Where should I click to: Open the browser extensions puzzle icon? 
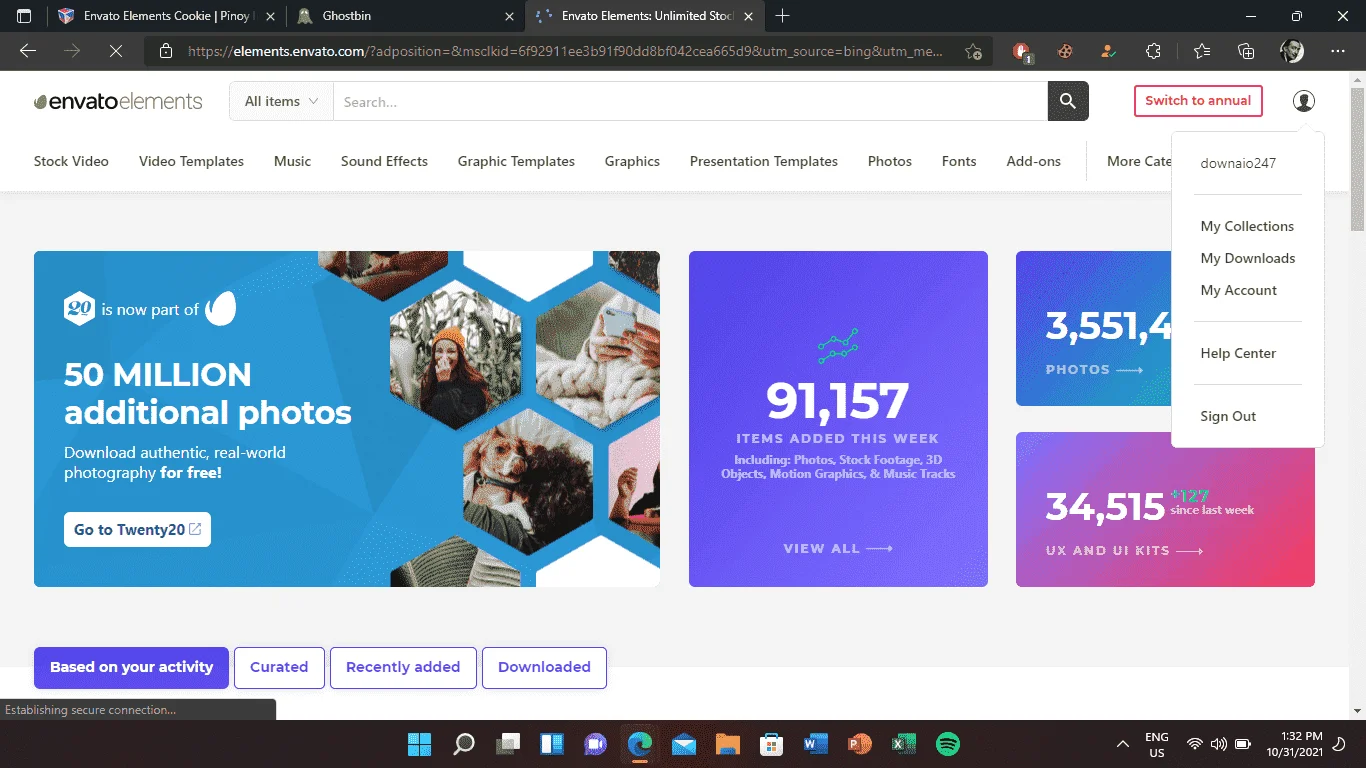[1153, 51]
